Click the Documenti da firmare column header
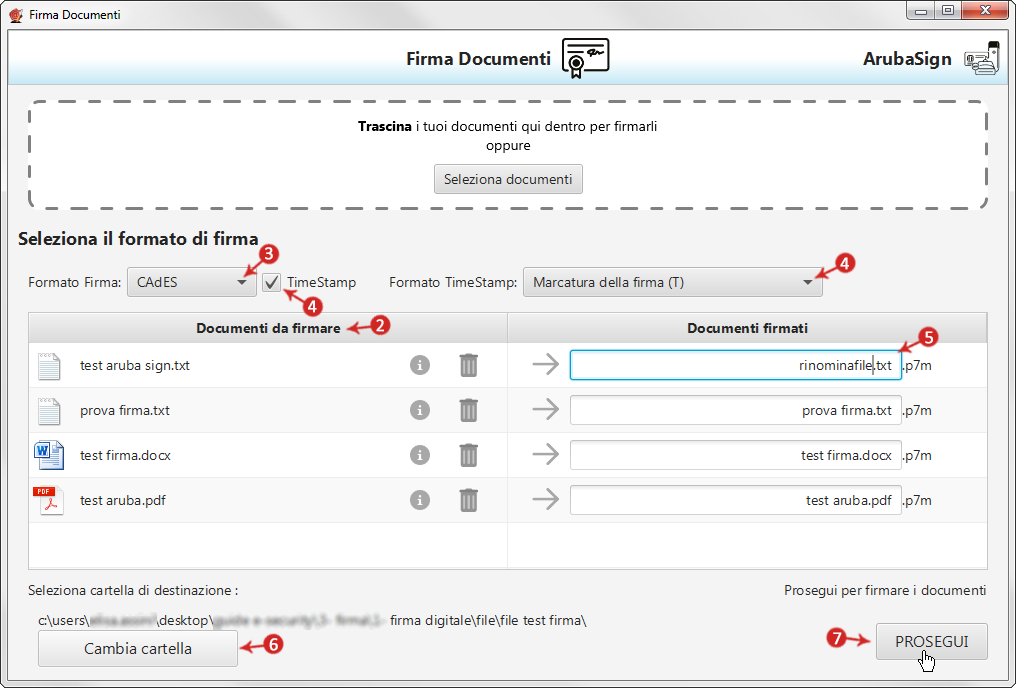1016x688 pixels. tap(268, 328)
